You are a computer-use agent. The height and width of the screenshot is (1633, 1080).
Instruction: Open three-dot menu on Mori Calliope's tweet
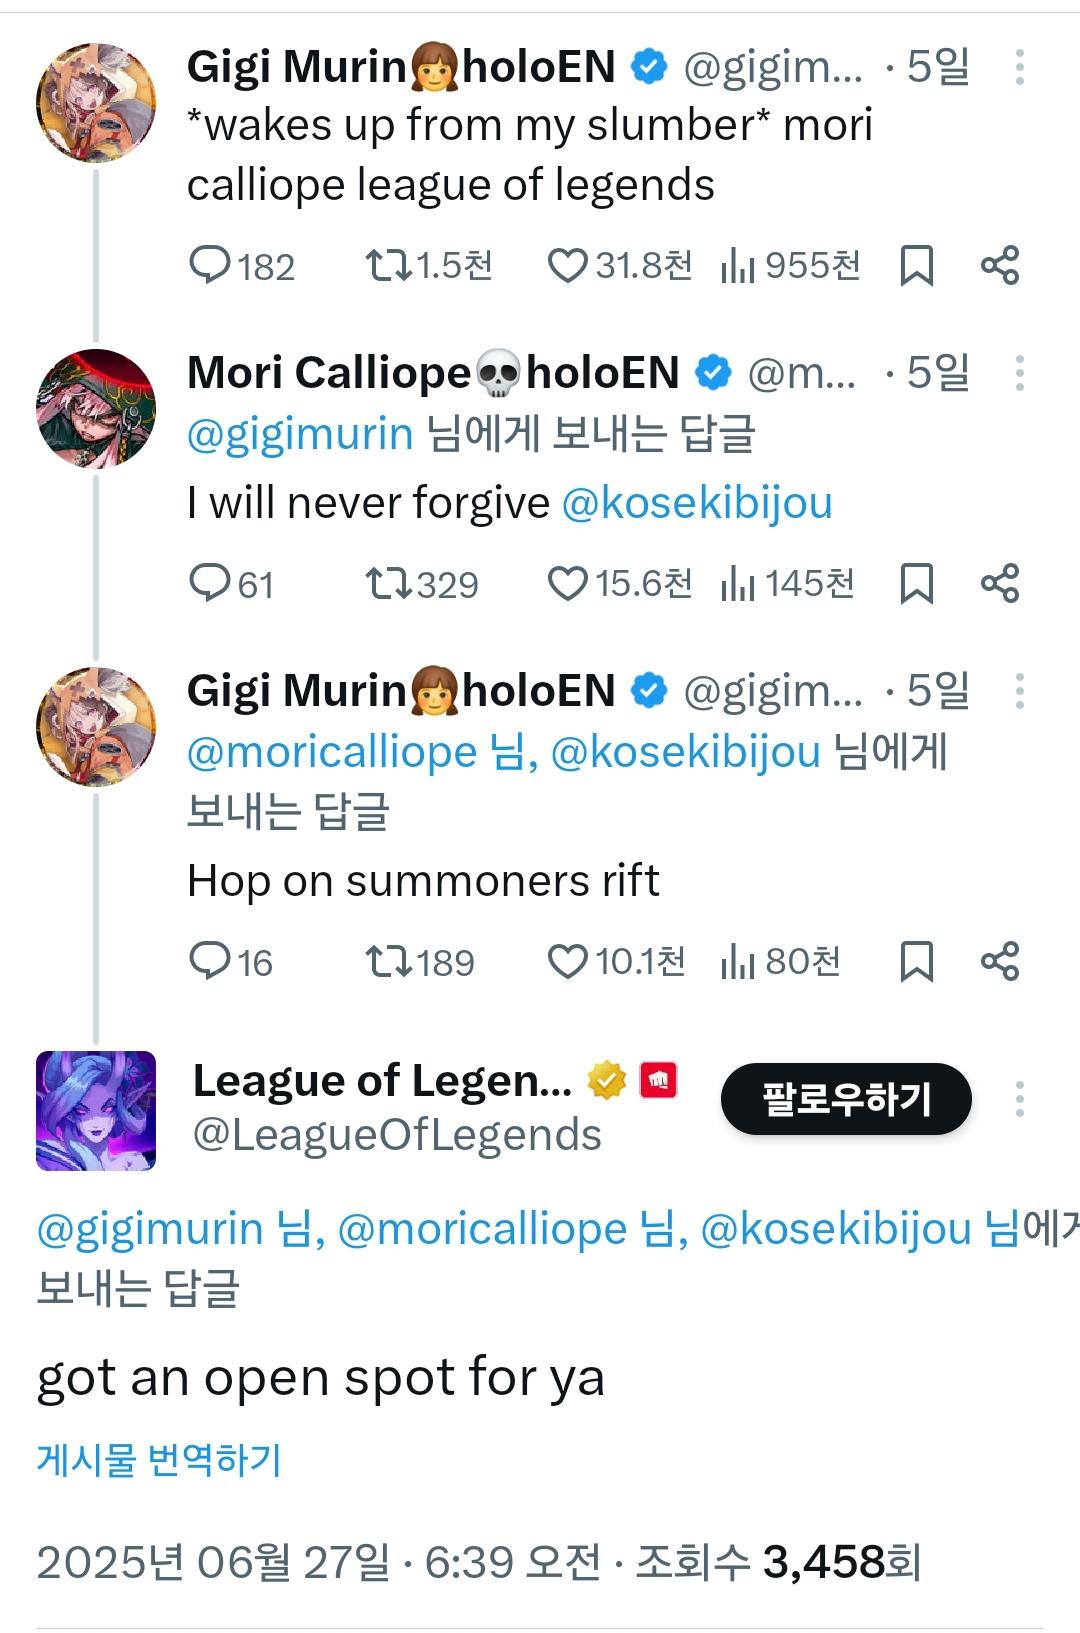pos(1019,373)
